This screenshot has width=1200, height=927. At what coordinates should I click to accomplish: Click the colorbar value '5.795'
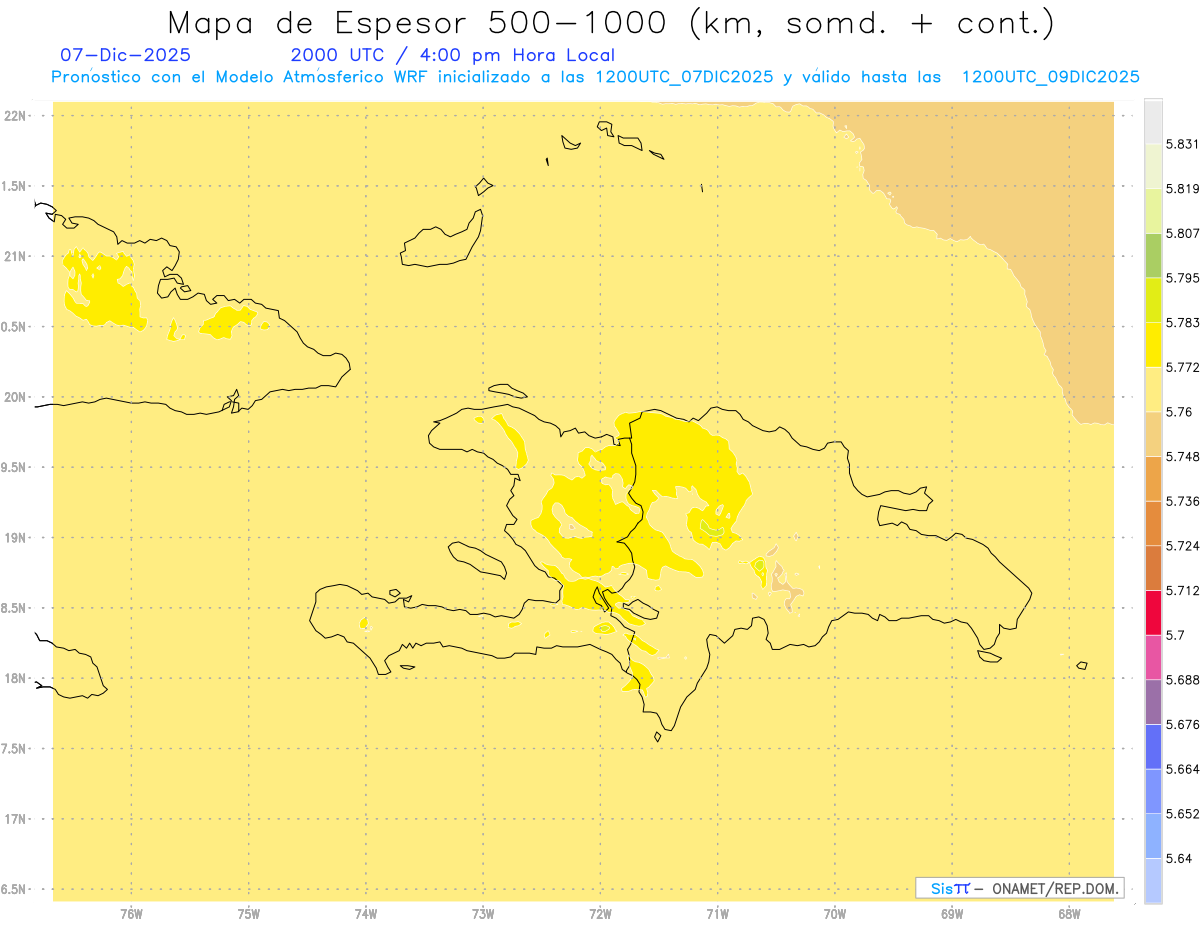tap(1182, 278)
